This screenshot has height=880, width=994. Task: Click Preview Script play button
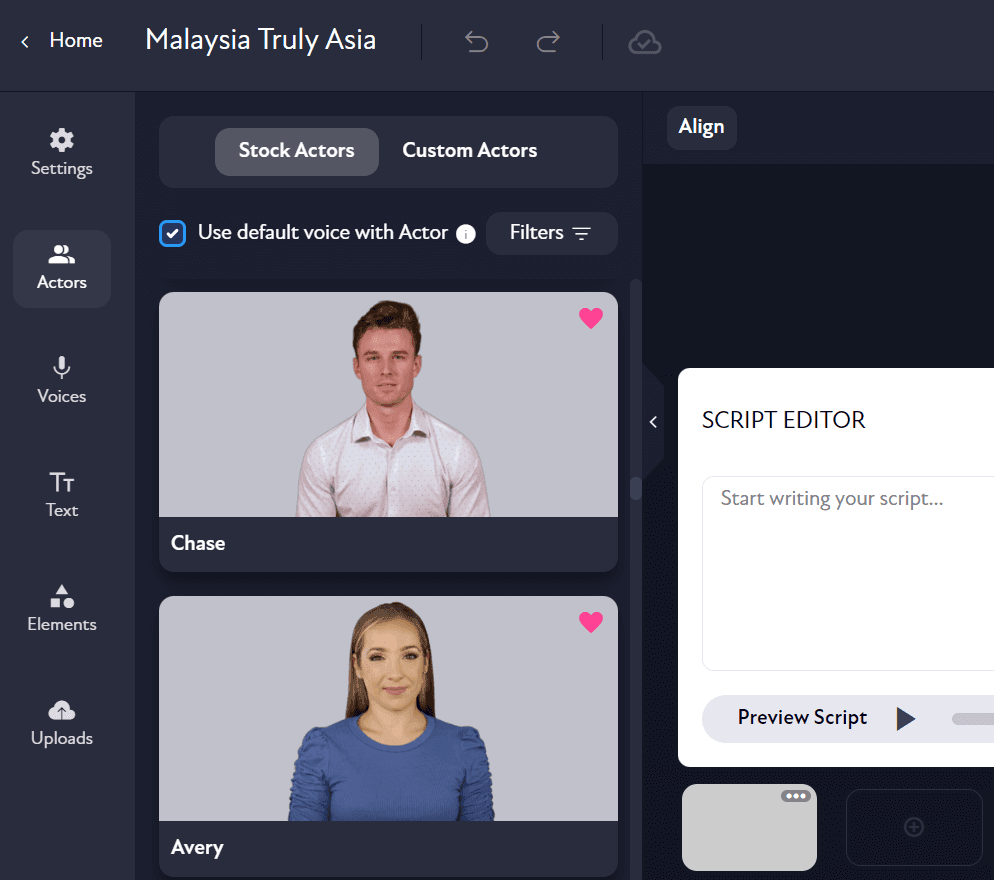pyautogui.click(x=905, y=718)
